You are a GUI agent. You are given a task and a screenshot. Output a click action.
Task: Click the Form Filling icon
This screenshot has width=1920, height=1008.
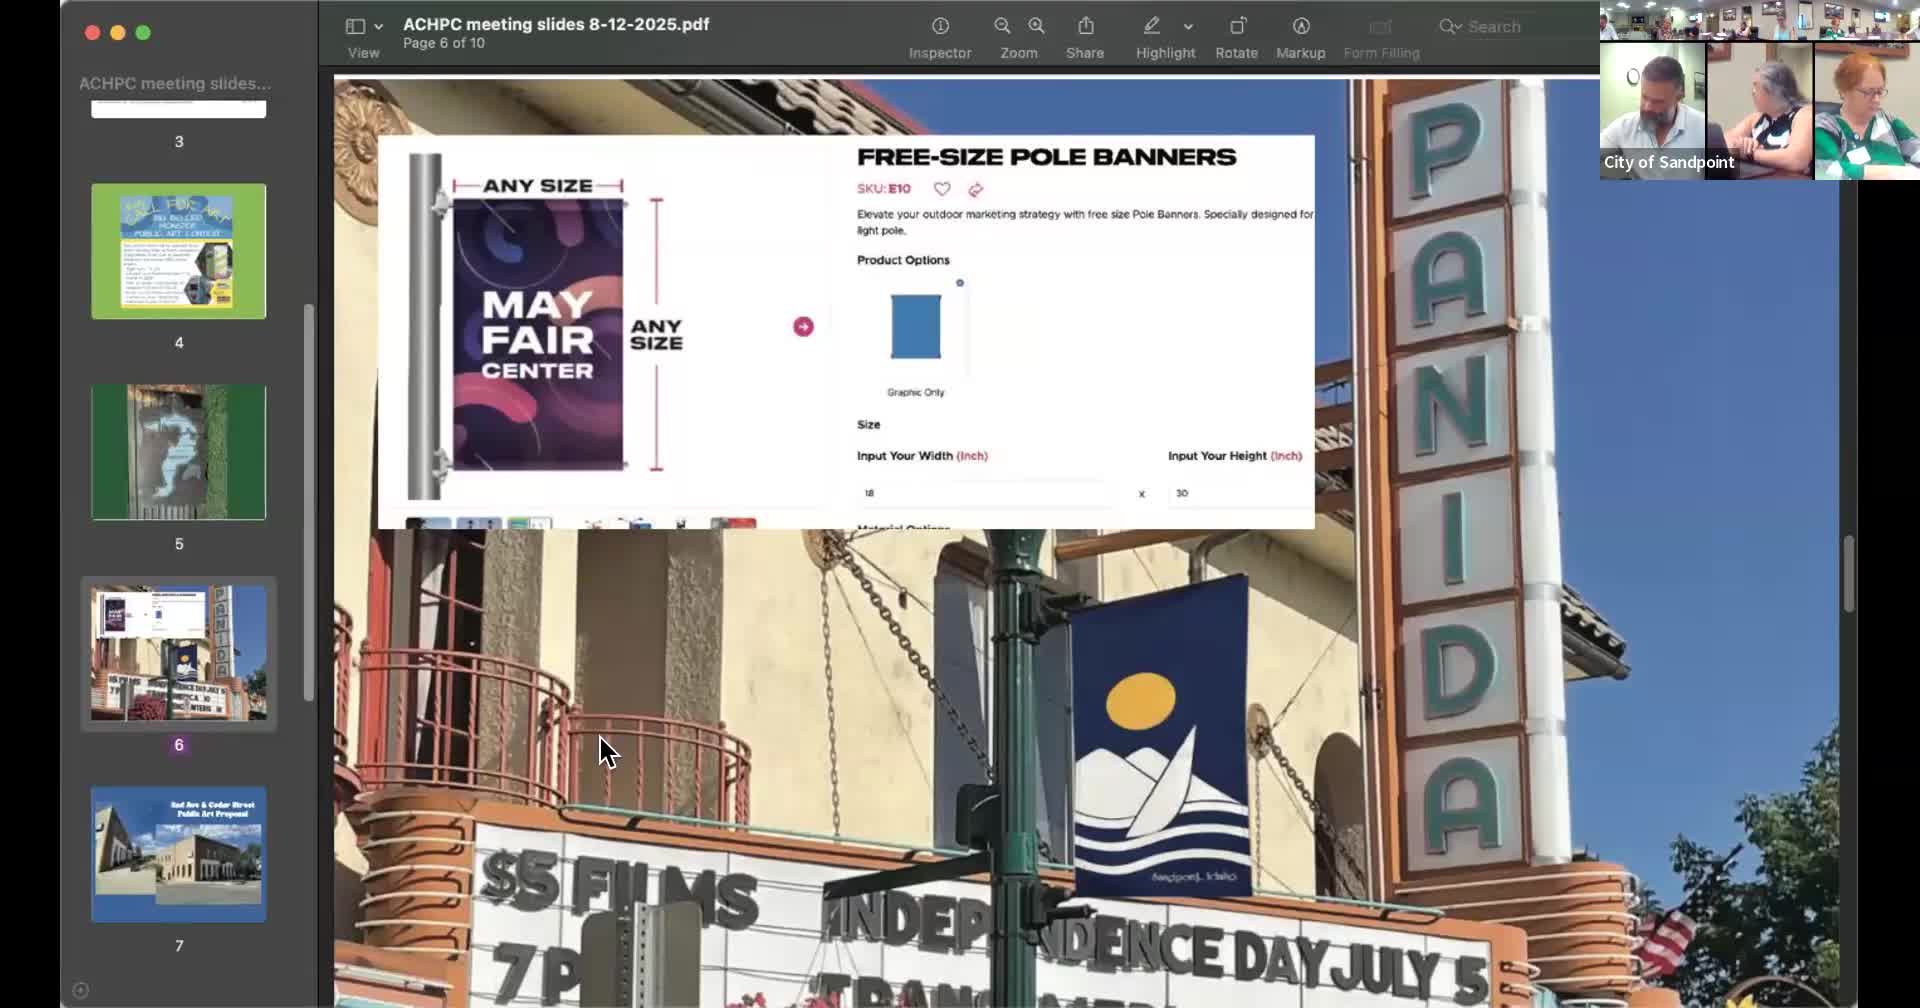click(x=1381, y=26)
